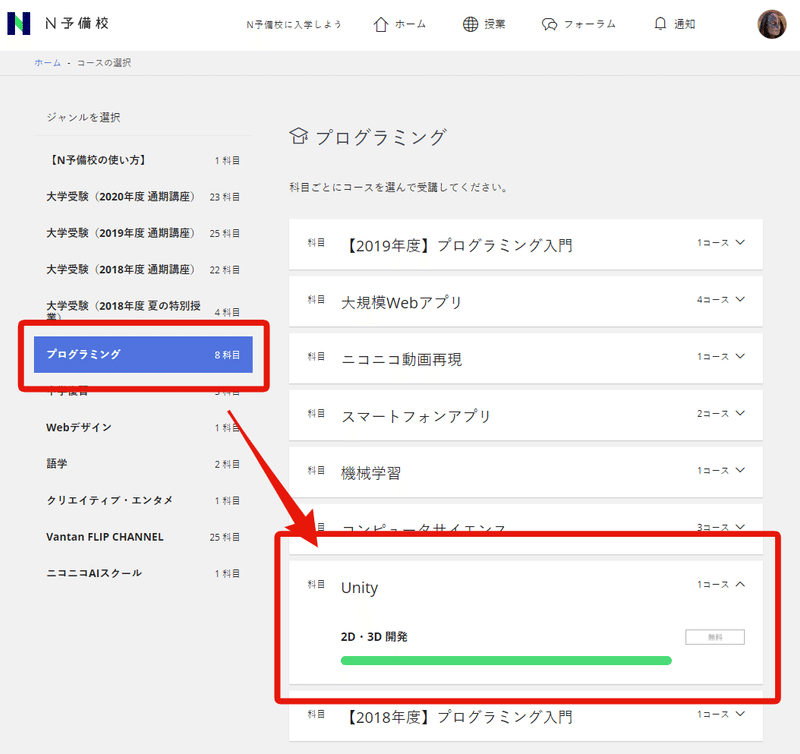Click the N予備校 logo icon
800x754 pixels.
click(19, 23)
